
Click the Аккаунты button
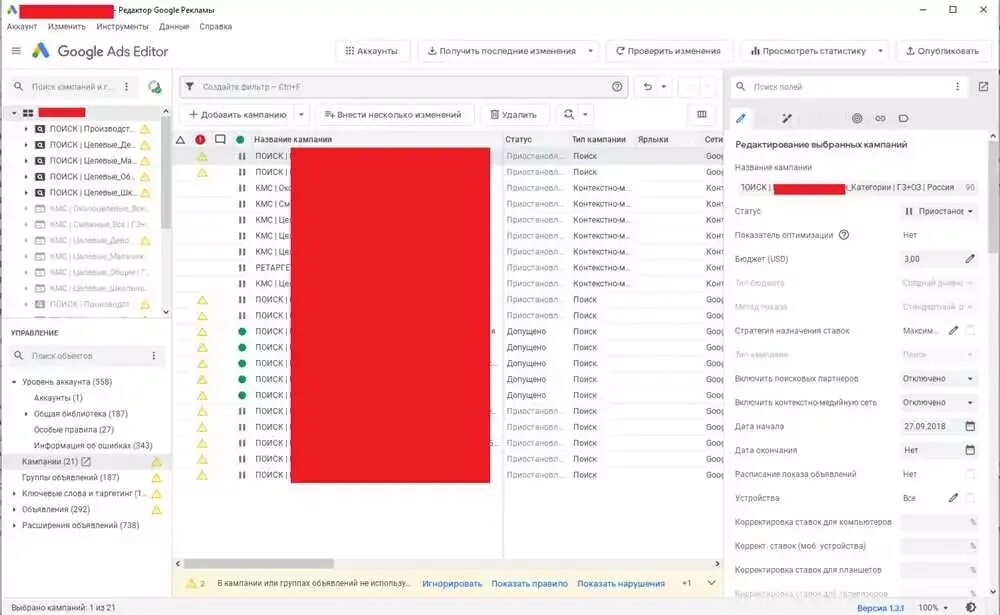[x=371, y=51]
